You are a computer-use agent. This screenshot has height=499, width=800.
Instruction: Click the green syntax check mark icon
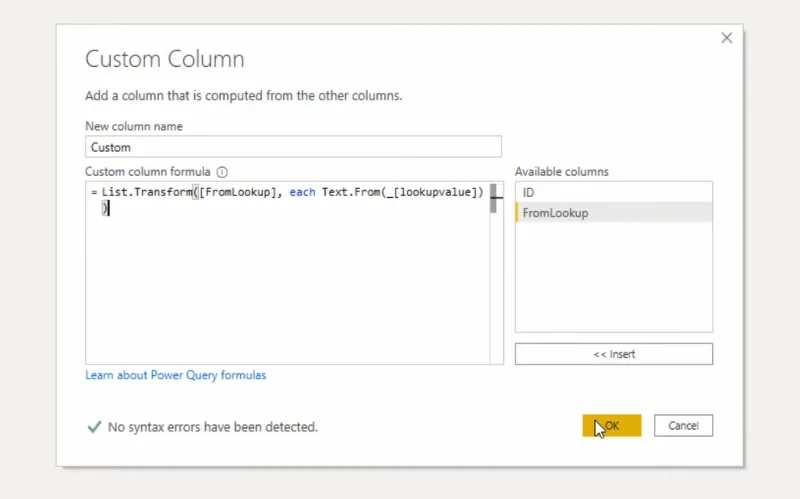coord(94,427)
